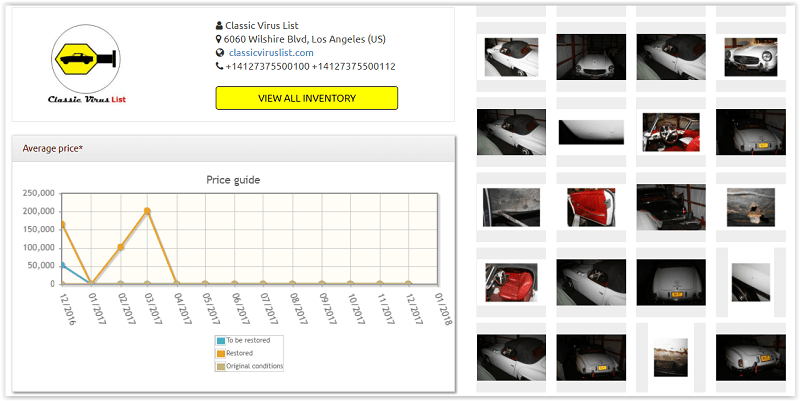Open the classicviruslist.com link
This screenshot has height=401, width=800.
[x=271, y=53]
